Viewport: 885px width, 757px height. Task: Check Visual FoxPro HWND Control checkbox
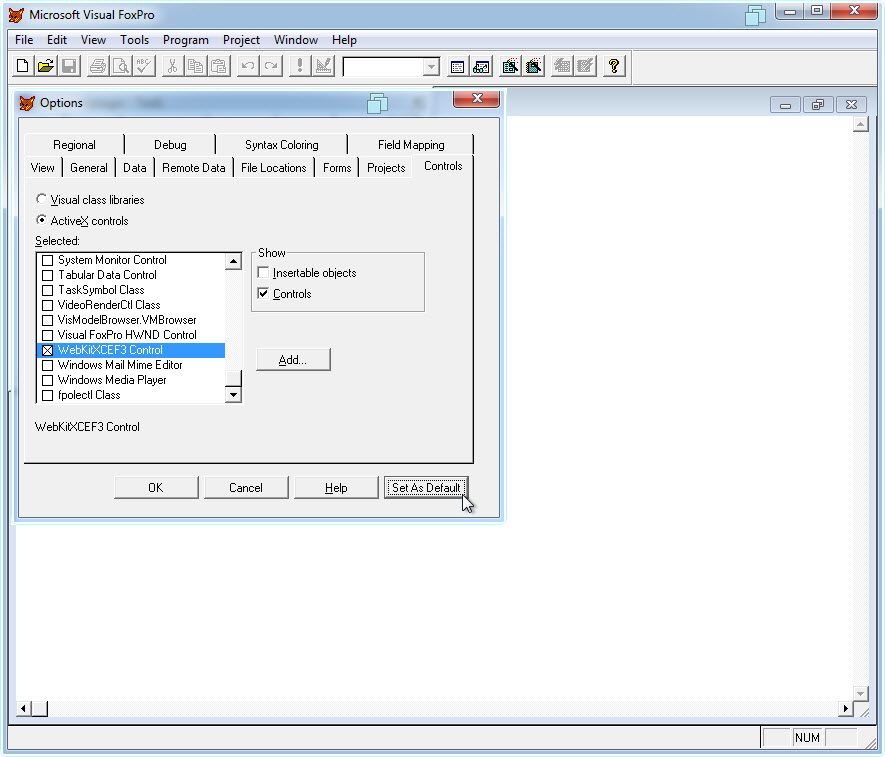click(x=48, y=335)
